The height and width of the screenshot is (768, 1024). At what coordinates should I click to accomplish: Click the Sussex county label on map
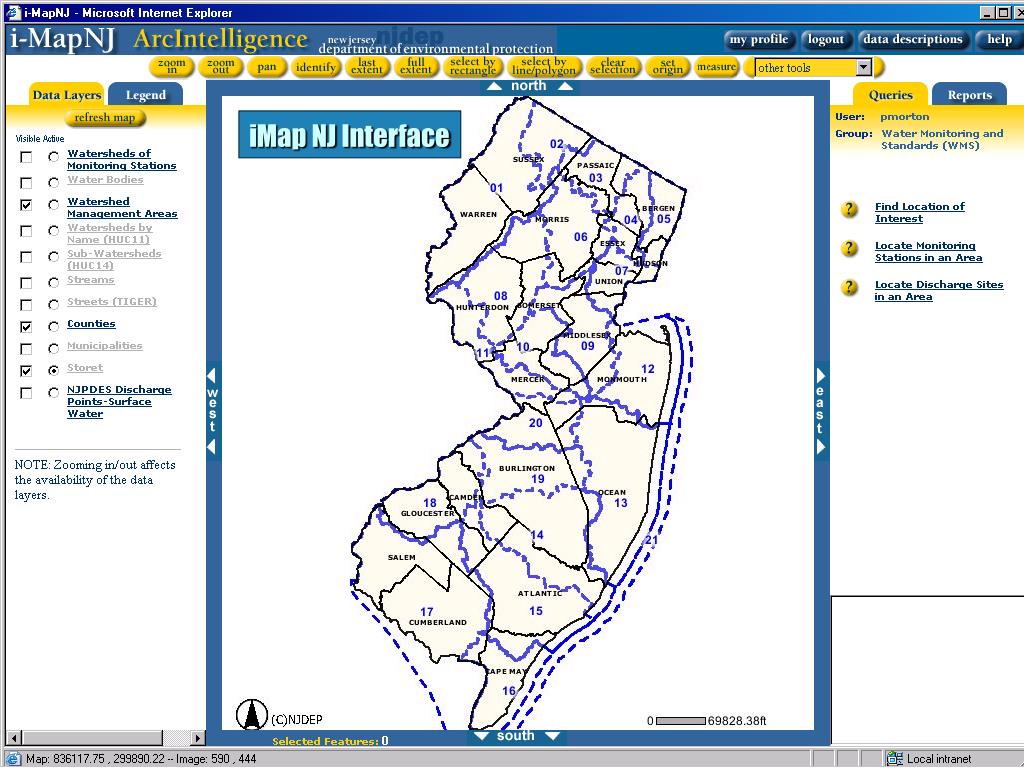pyautogui.click(x=528, y=159)
